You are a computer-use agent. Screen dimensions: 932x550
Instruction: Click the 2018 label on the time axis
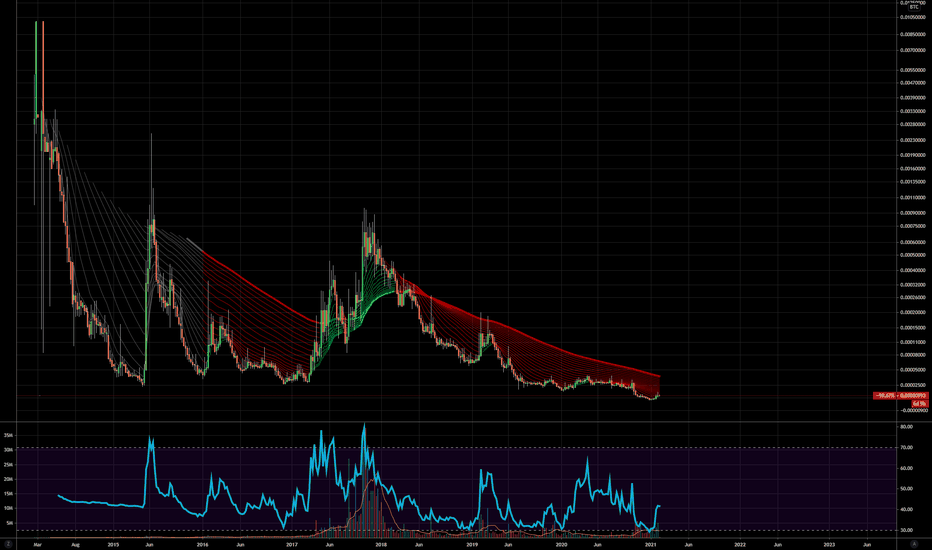(x=381, y=544)
